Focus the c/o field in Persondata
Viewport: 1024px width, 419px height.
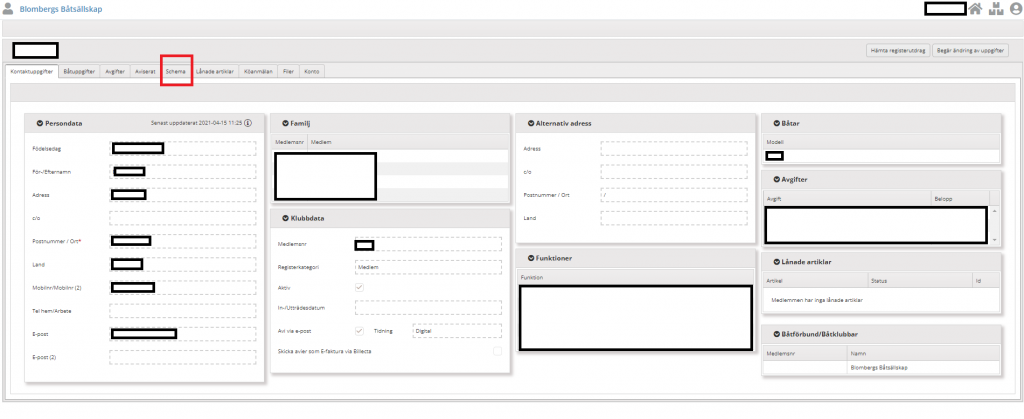[182, 218]
